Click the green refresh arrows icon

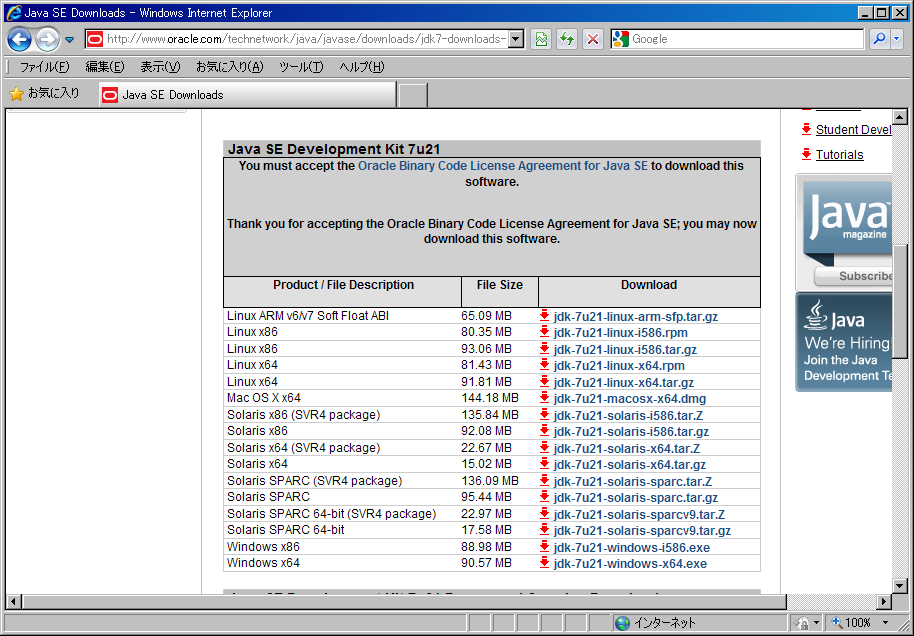point(567,39)
